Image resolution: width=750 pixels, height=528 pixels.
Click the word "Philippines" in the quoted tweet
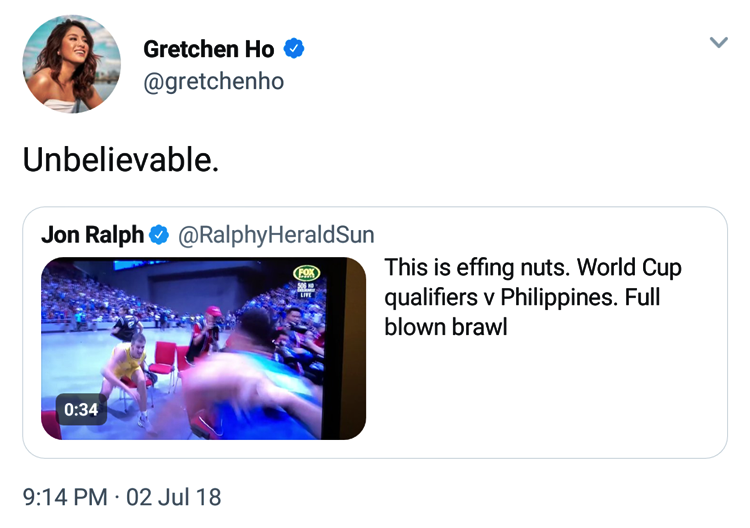click(556, 298)
